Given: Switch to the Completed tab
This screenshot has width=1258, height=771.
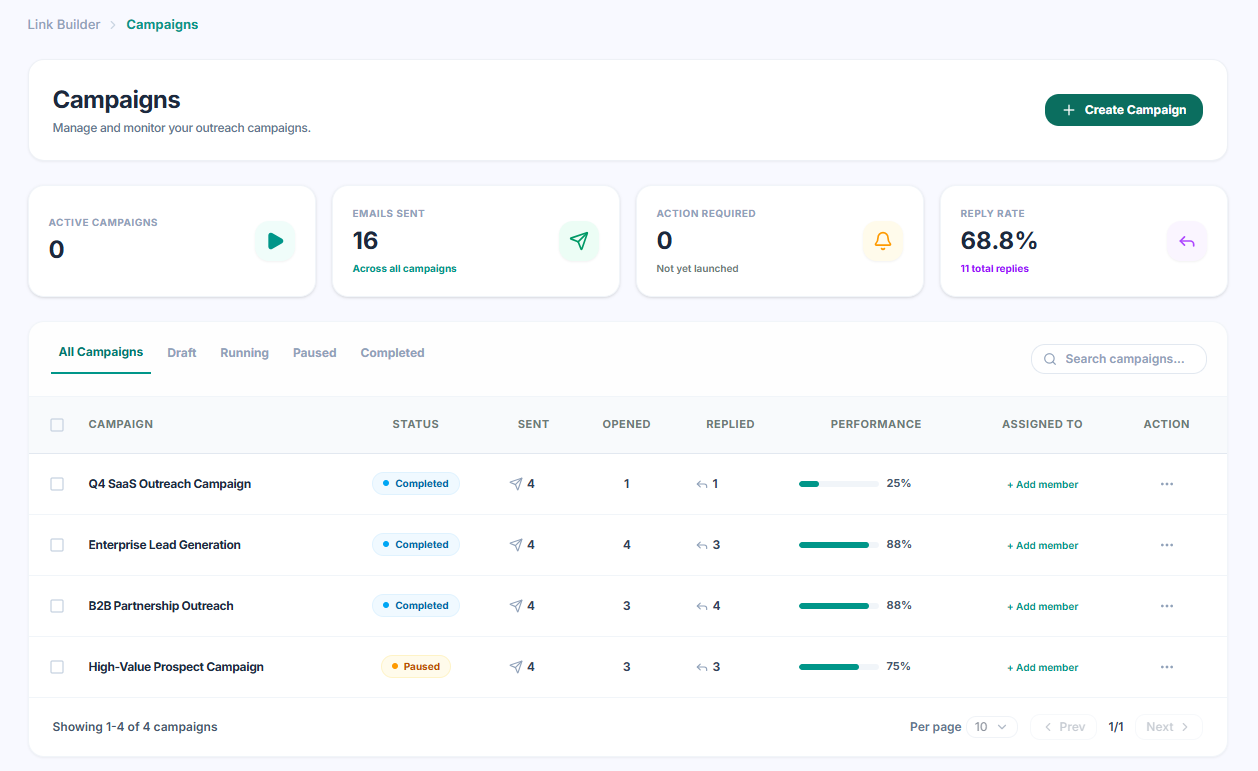Looking at the screenshot, I should coord(393,353).
